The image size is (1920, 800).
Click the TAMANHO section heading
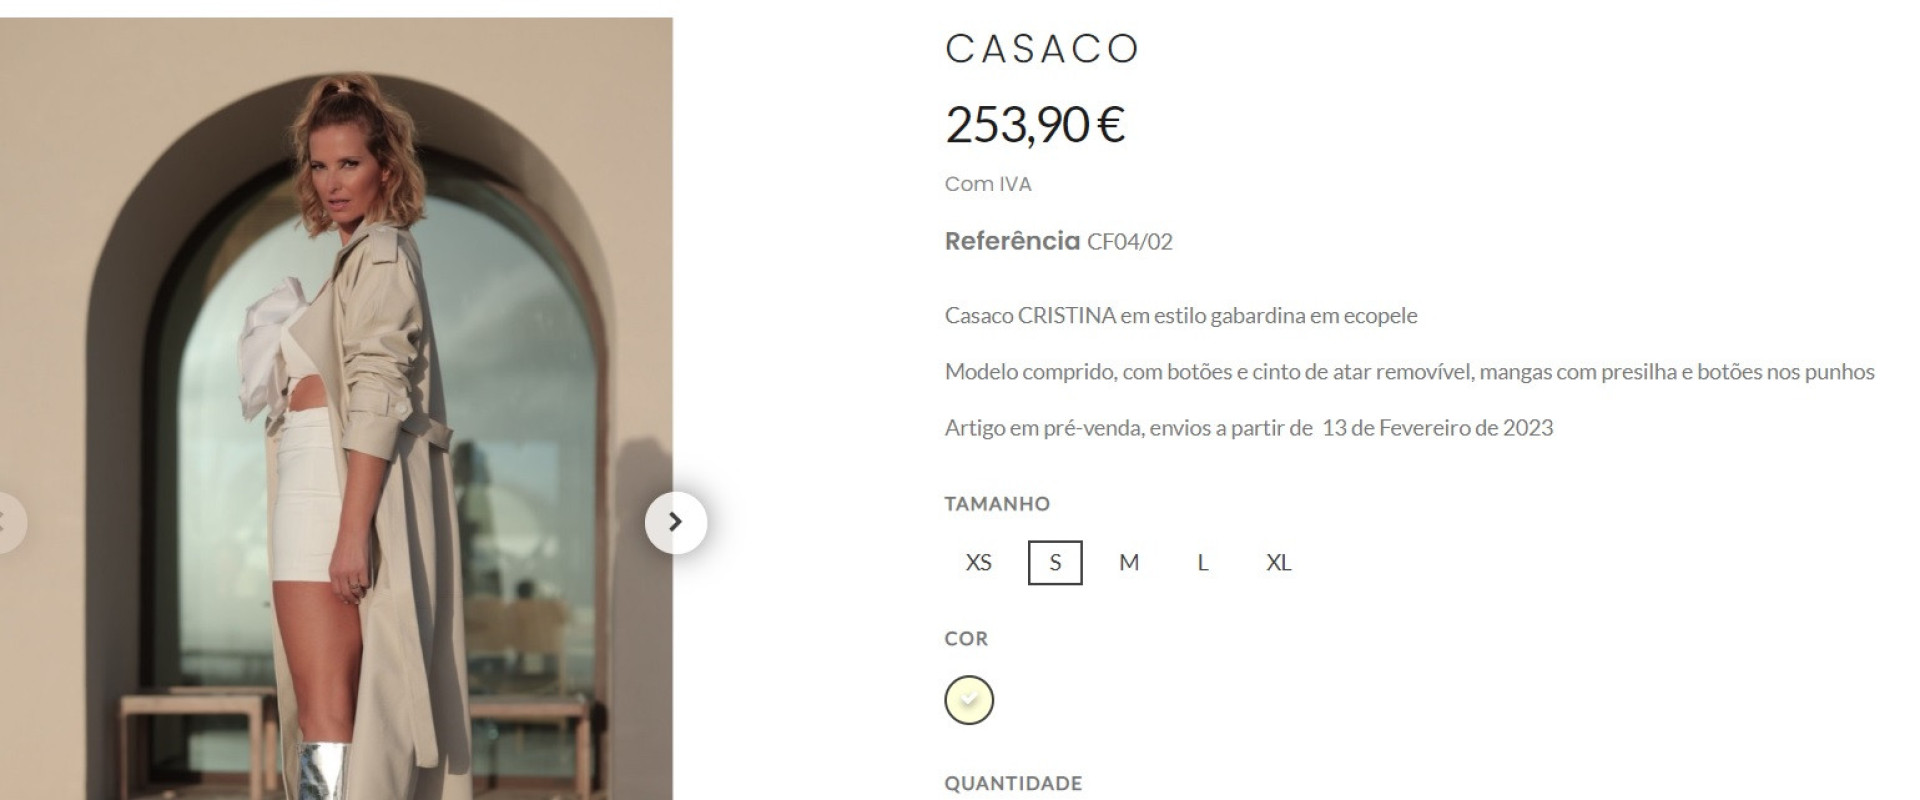[x=997, y=504]
